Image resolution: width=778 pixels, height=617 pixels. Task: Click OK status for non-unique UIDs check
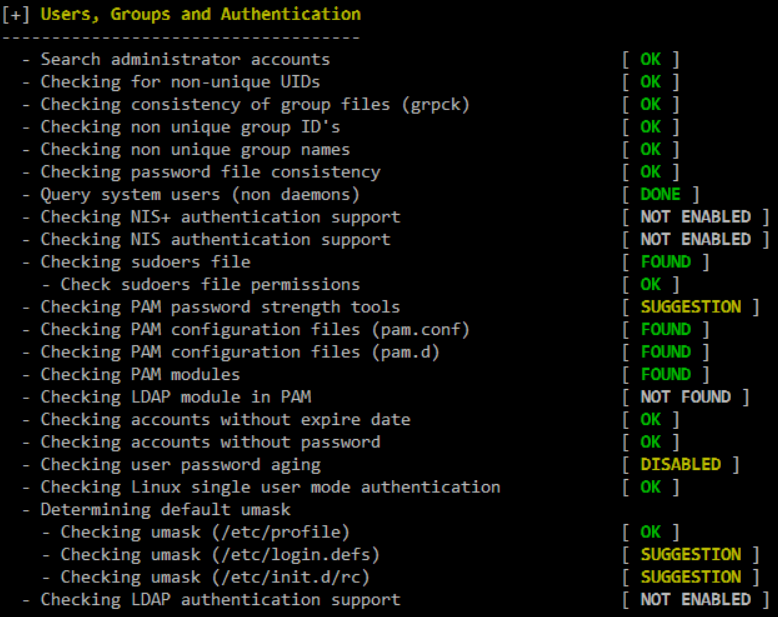point(650,82)
